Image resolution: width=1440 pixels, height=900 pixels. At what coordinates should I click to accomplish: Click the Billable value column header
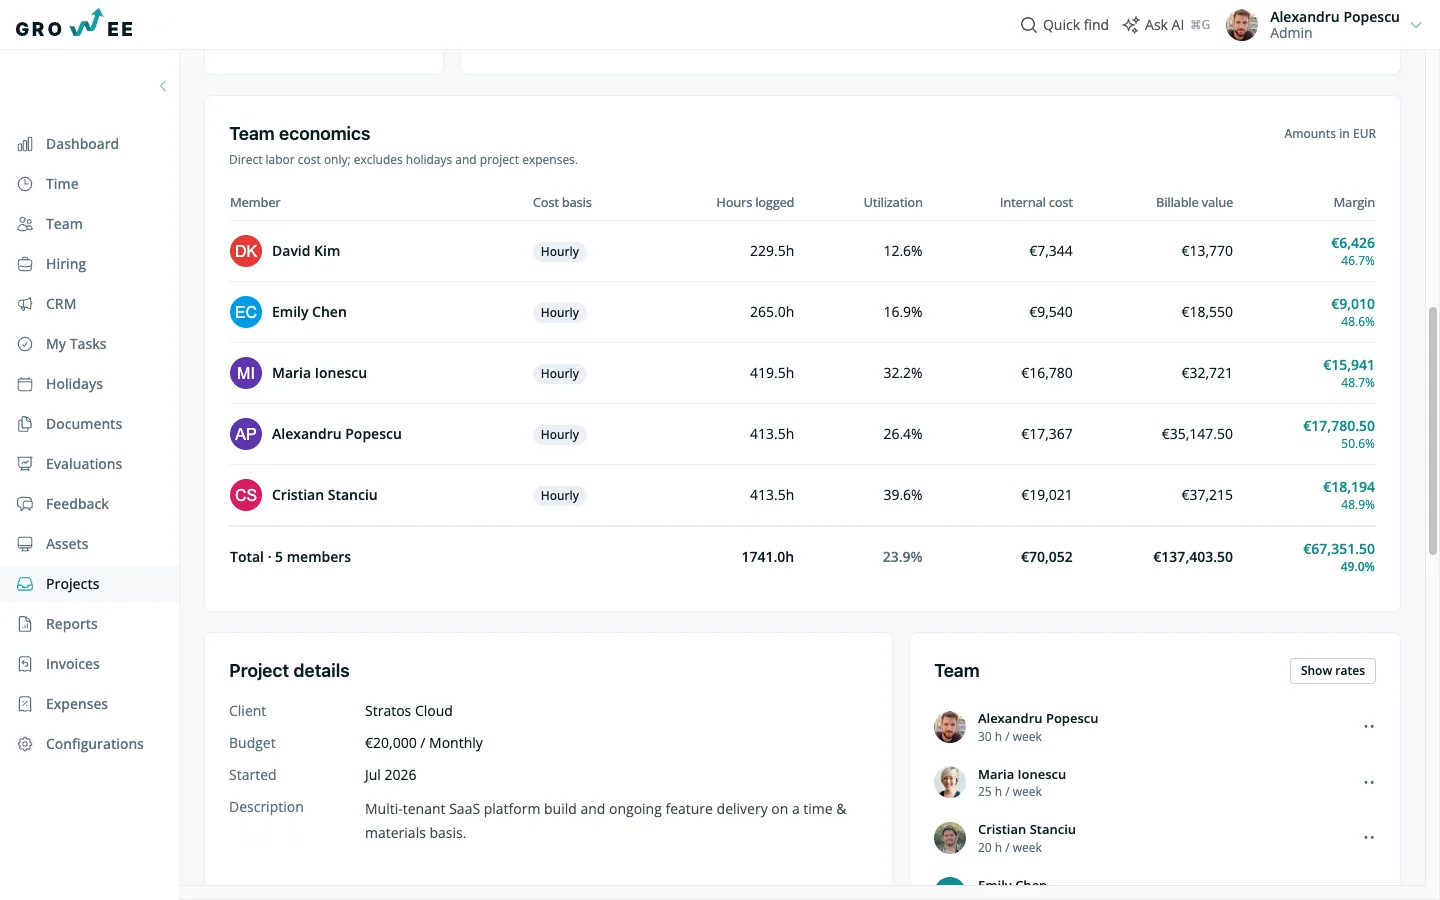[x=1194, y=202]
